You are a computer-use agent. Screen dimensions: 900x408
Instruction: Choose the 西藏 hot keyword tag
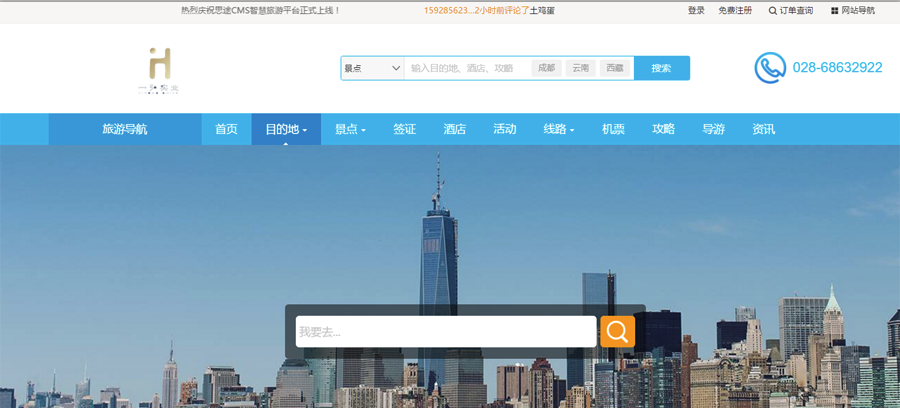(x=615, y=68)
